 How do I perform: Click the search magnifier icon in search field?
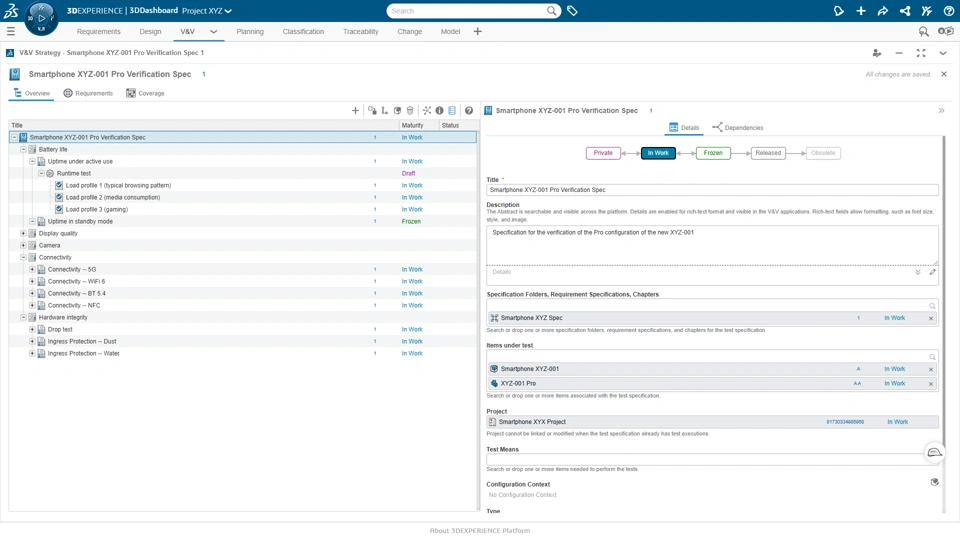[x=552, y=10]
